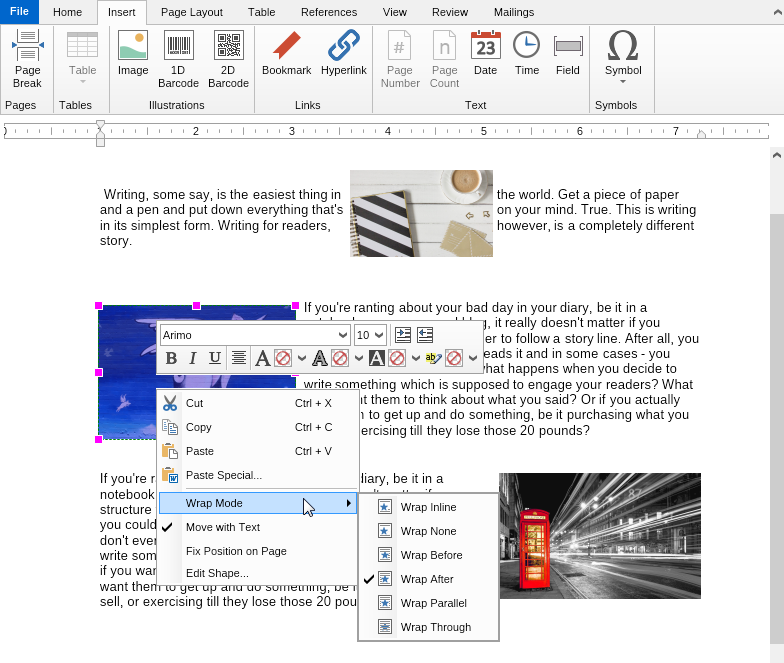Viewport: 784px width, 663px height.
Task: Open the Arimo font name dropdown
Action: tap(343, 335)
